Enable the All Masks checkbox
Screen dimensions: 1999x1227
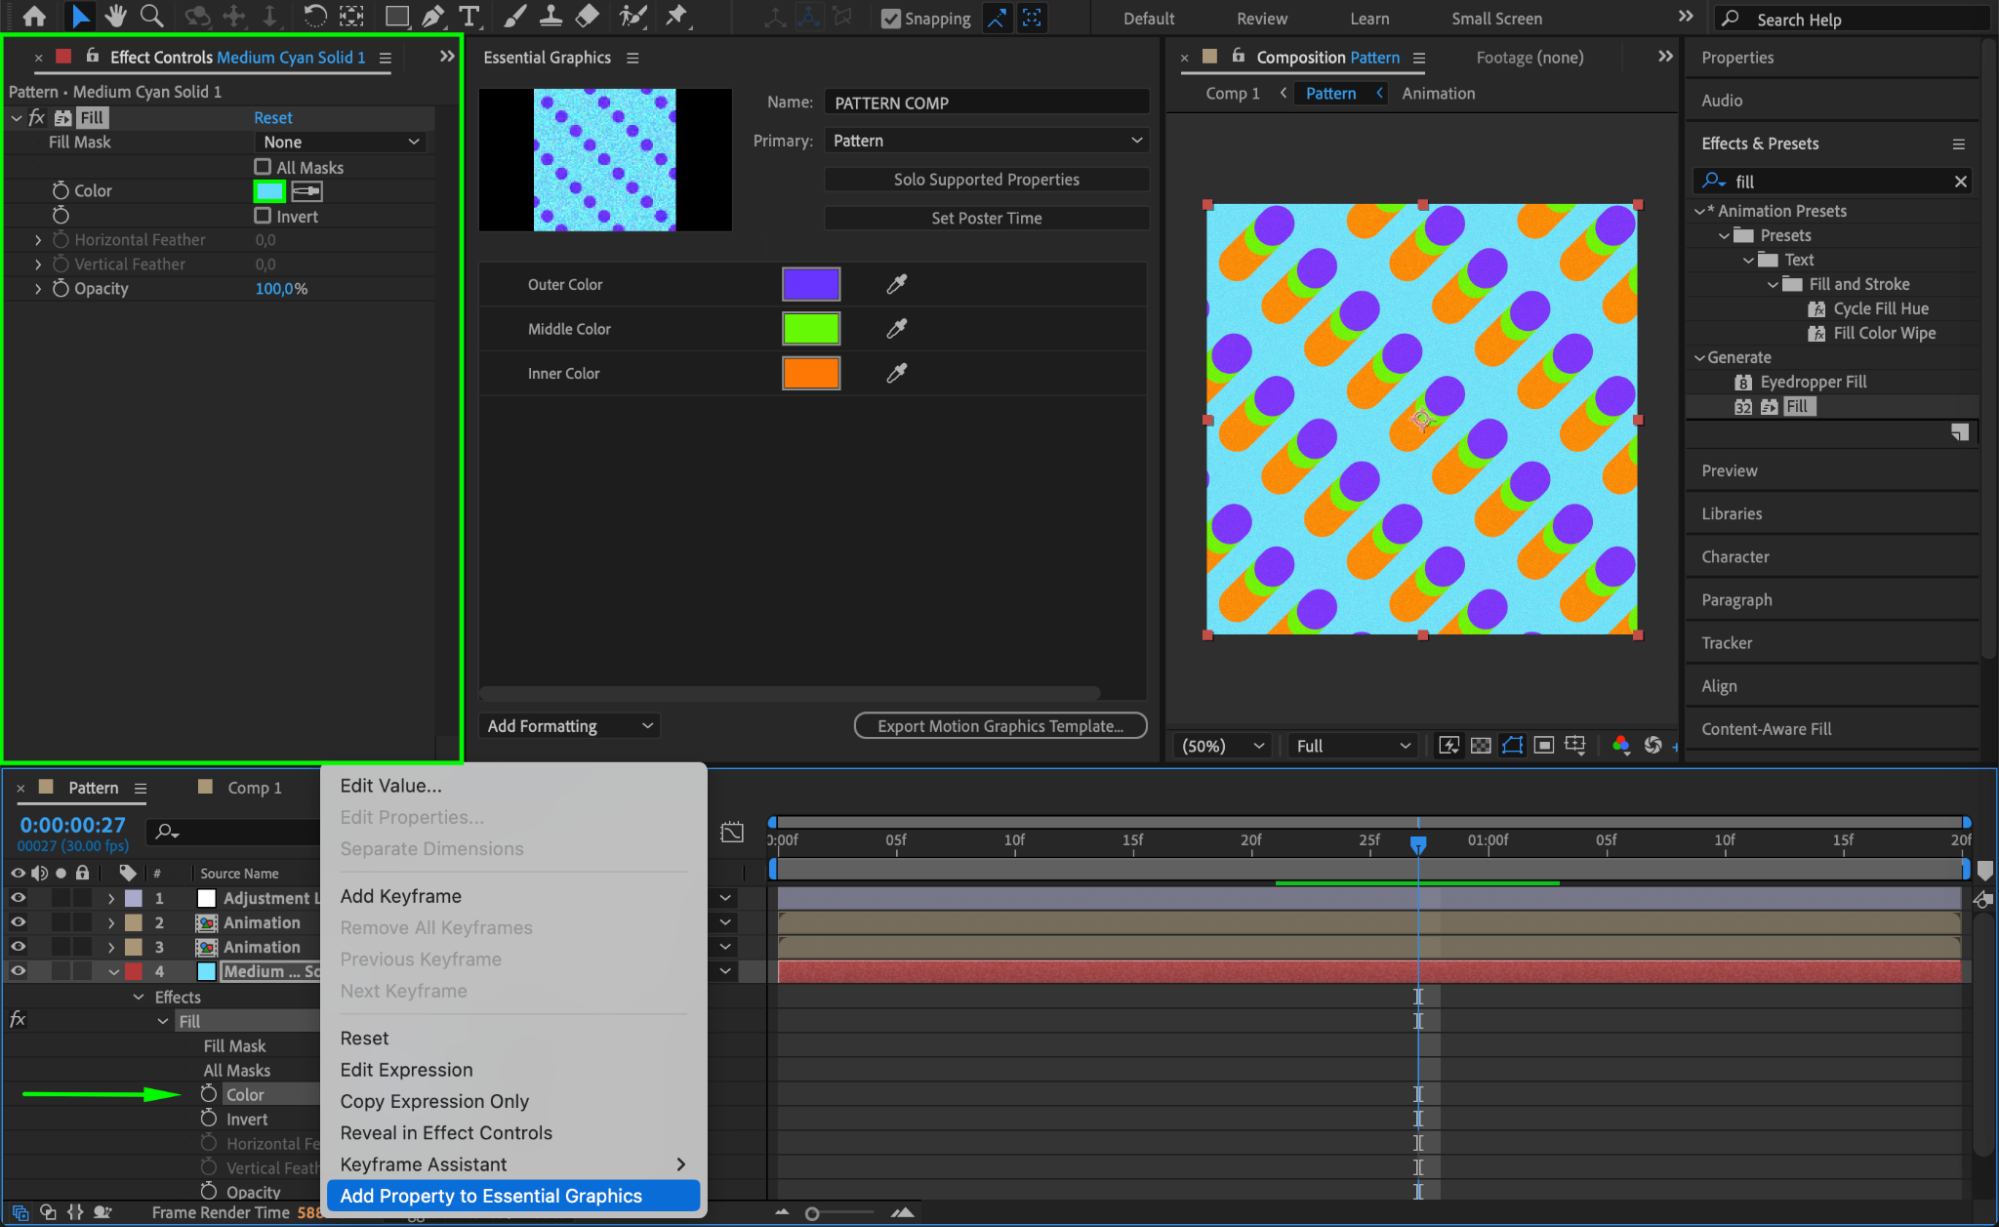[263, 167]
